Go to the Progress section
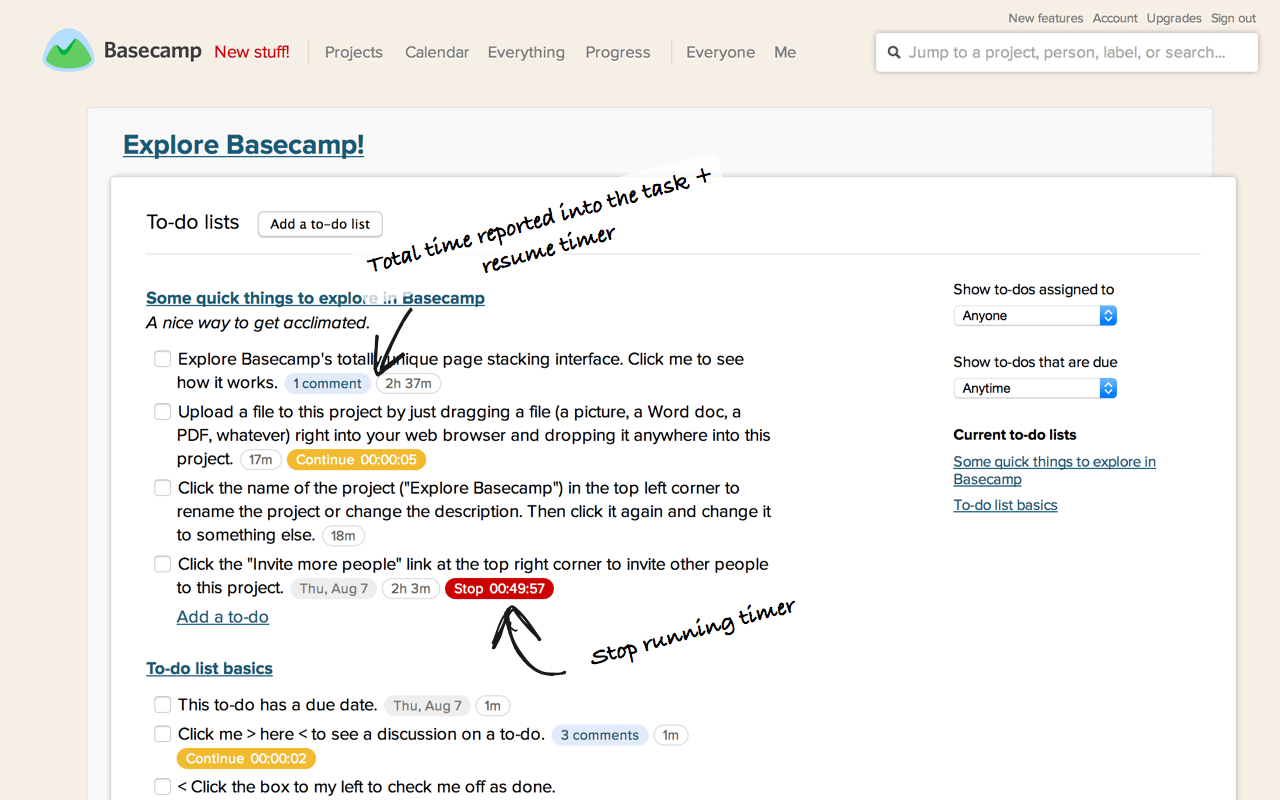Image resolution: width=1280 pixels, height=800 pixels. 617,52
